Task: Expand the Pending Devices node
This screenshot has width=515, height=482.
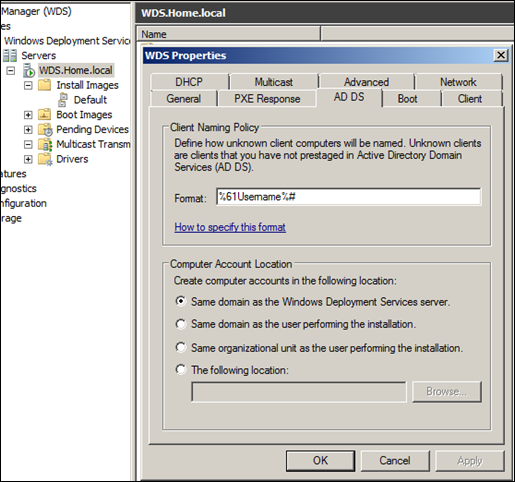Action: (28, 130)
